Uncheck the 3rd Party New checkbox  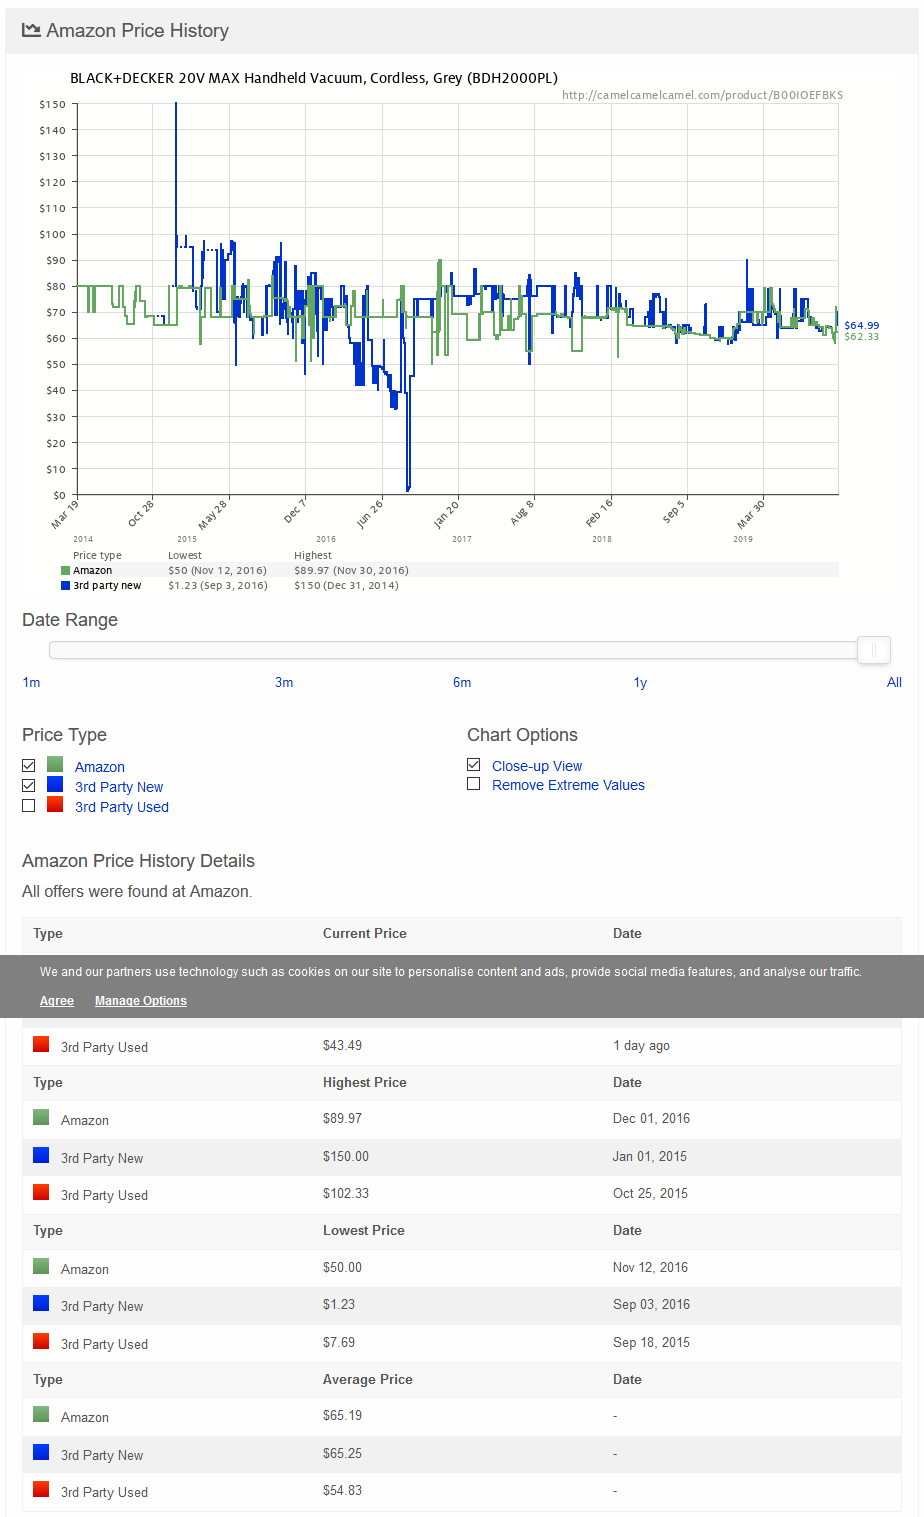coord(29,786)
